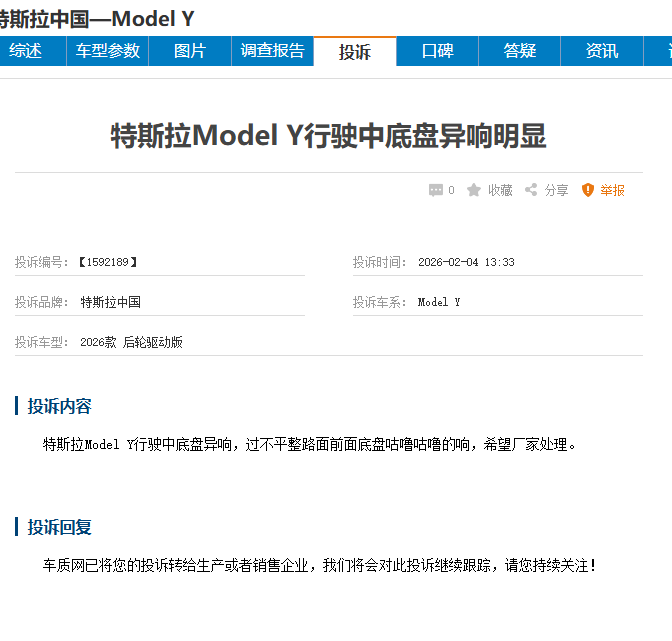
Task: Click the 投诉车型 value 2026款 后轮驱动版
Action: (x=131, y=342)
